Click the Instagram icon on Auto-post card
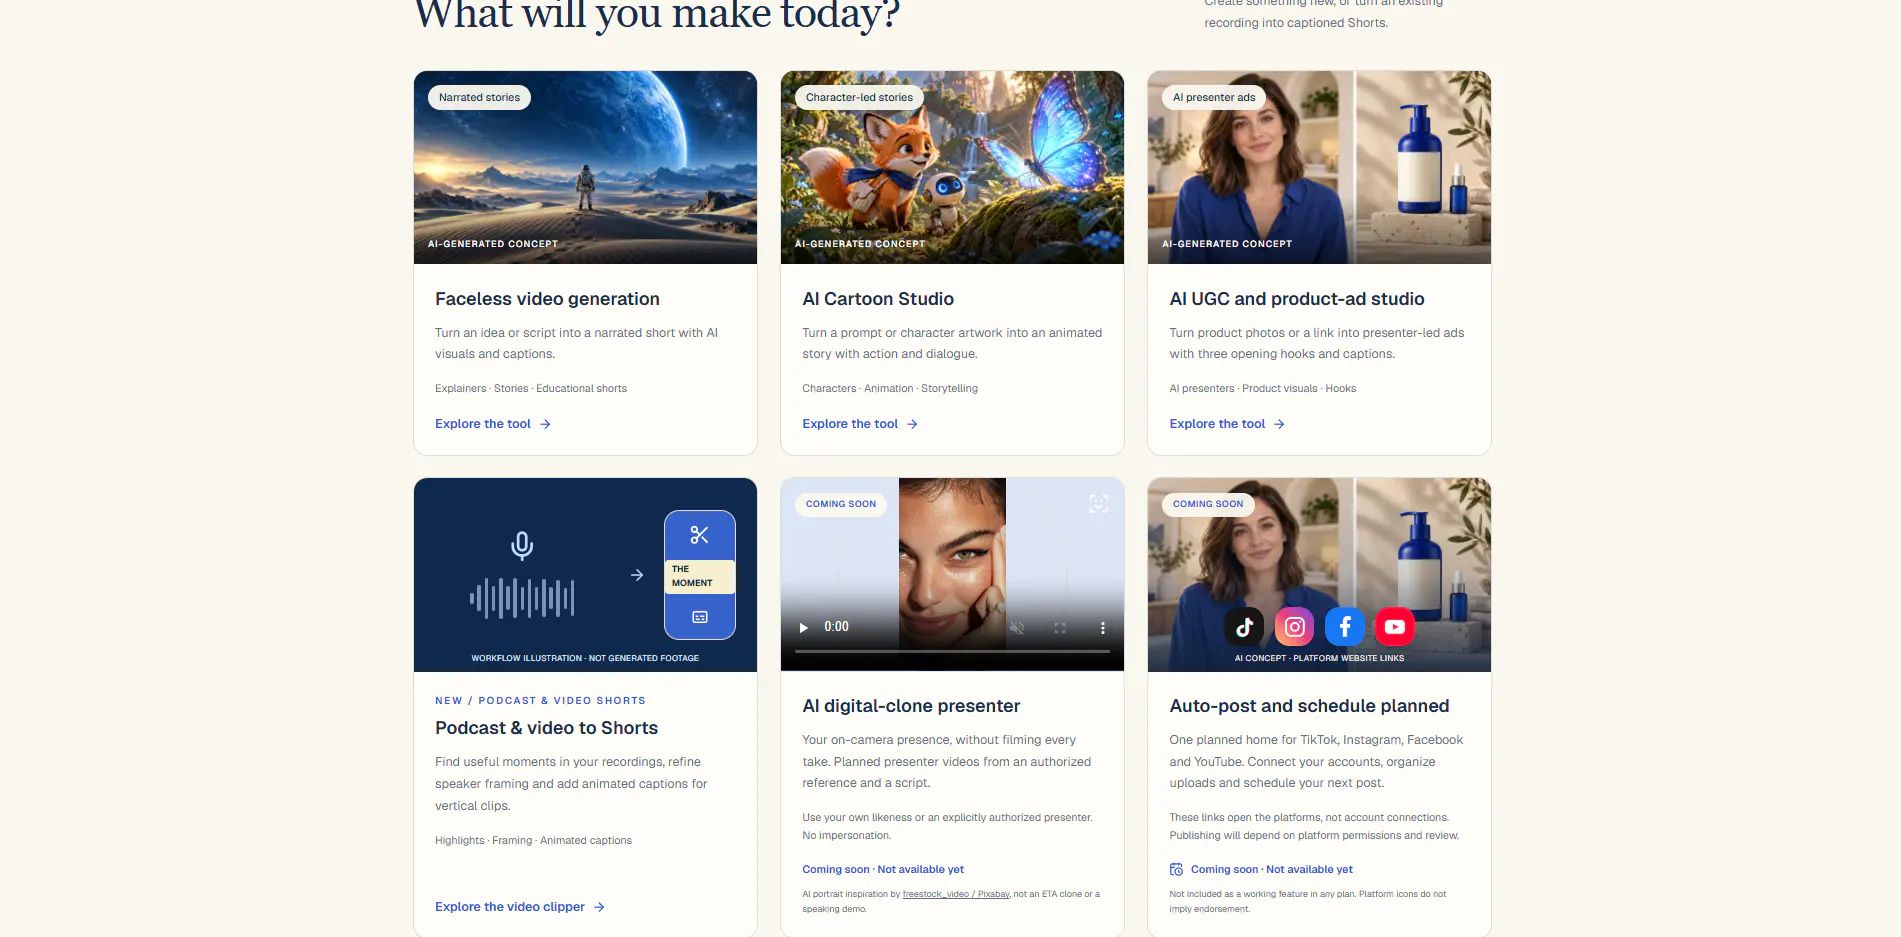This screenshot has width=1901, height=937. pos(1294,627)
